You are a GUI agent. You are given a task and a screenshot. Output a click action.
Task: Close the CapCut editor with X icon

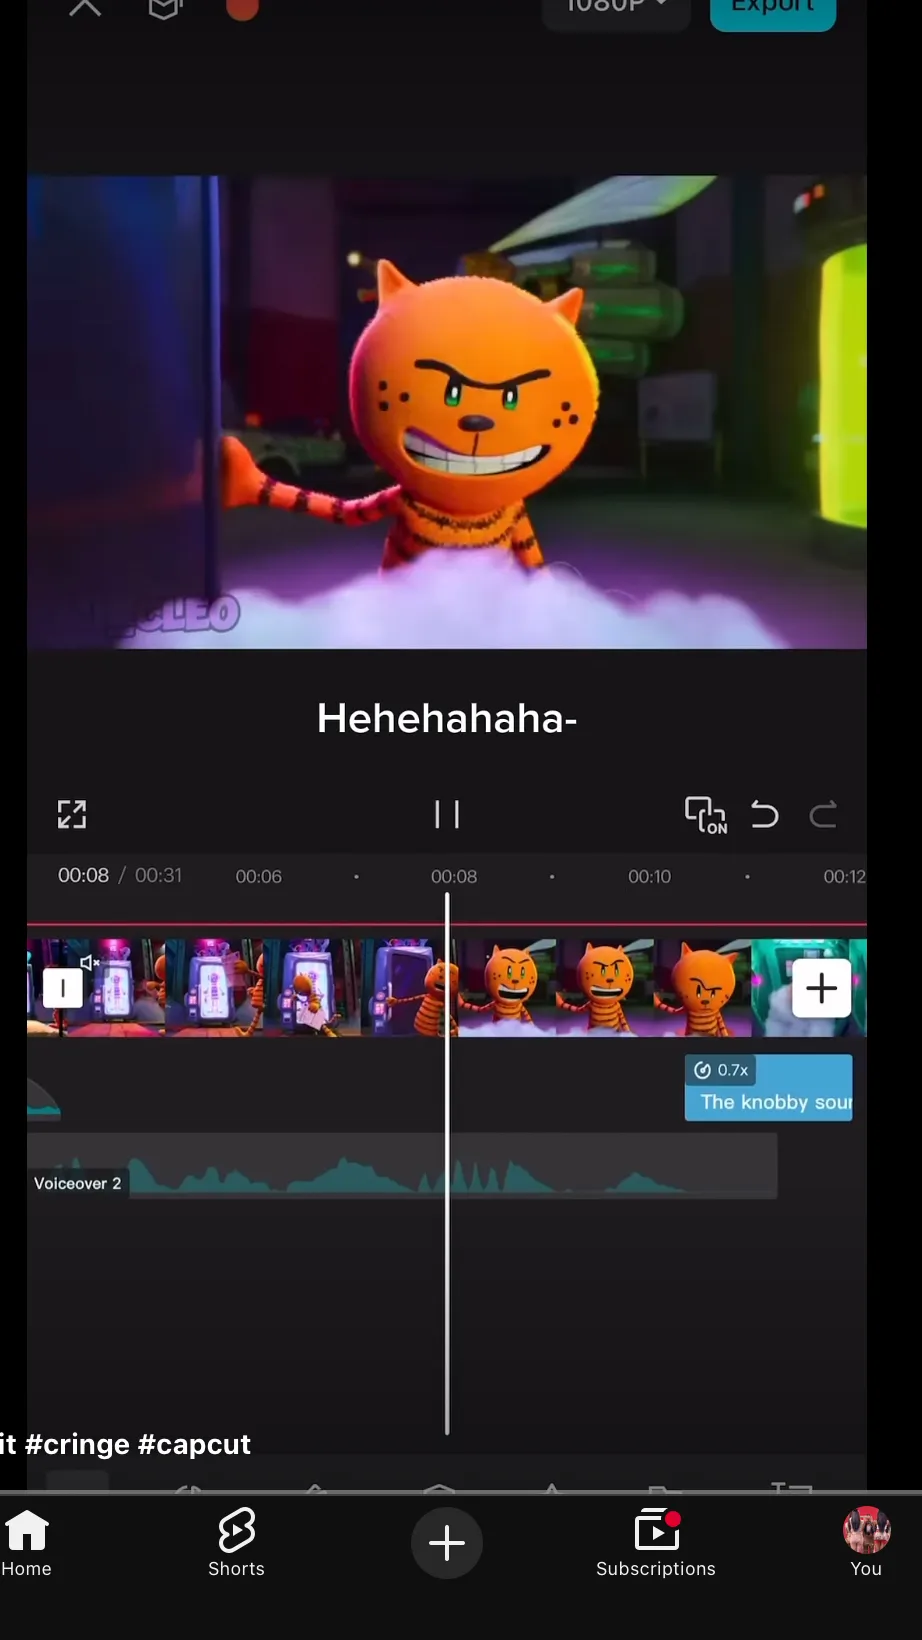85,8
